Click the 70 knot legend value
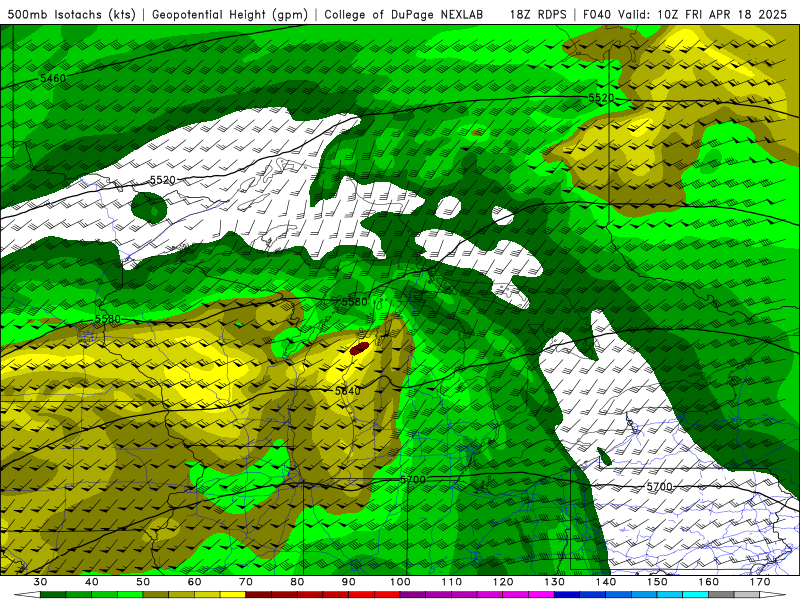 (x=246, y=582)
